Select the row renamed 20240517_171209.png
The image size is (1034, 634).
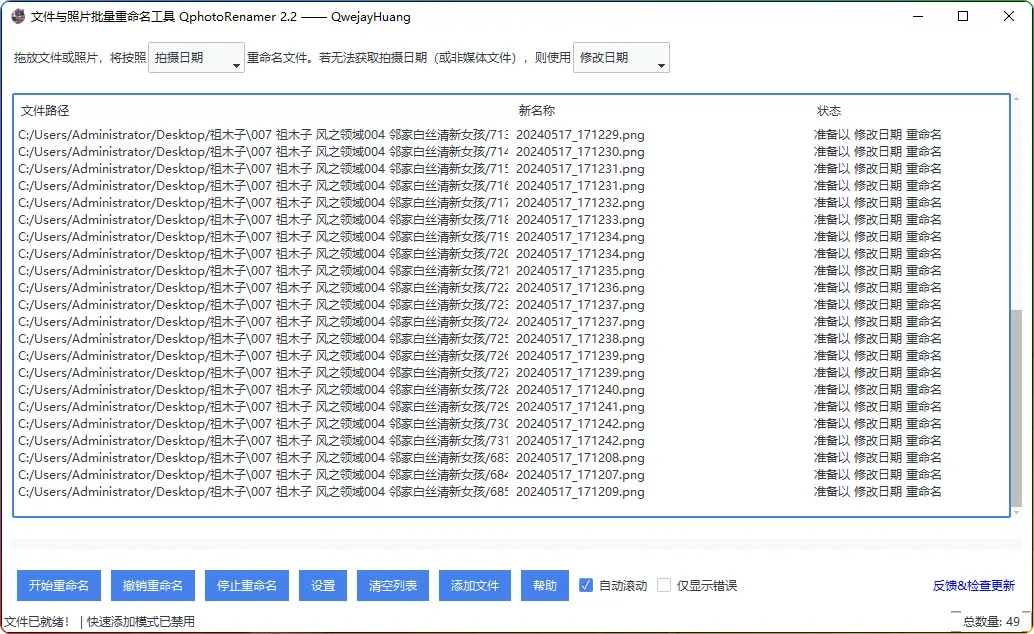tap(580, 492)
